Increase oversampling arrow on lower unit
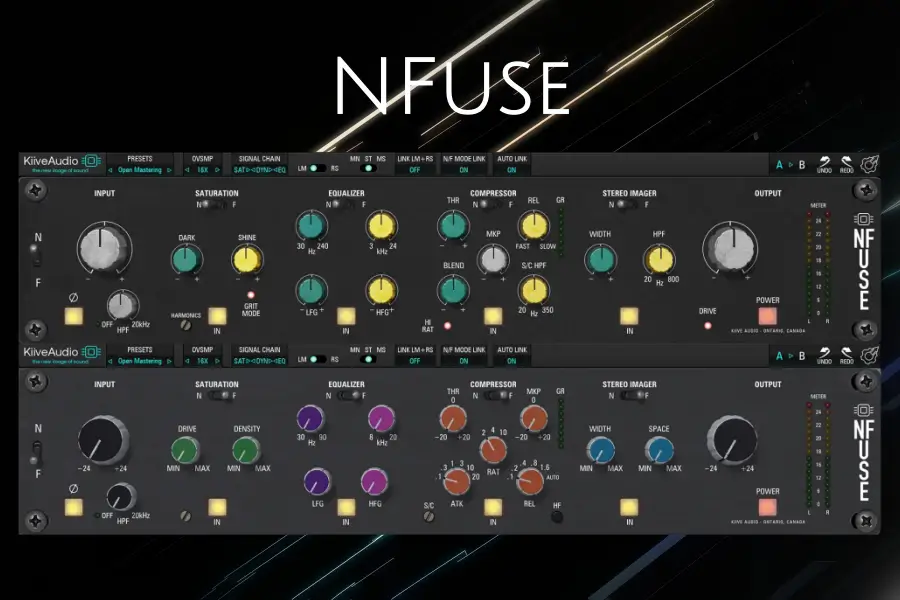 (217, 362)
